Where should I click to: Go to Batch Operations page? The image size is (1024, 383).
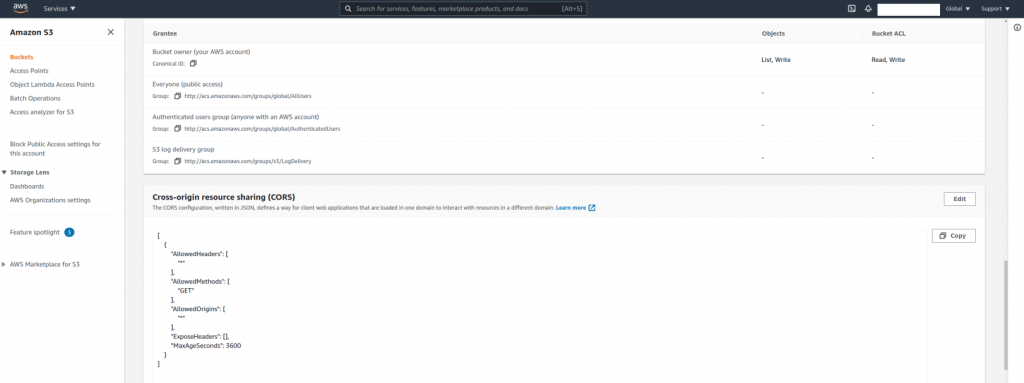coord(35,98)
